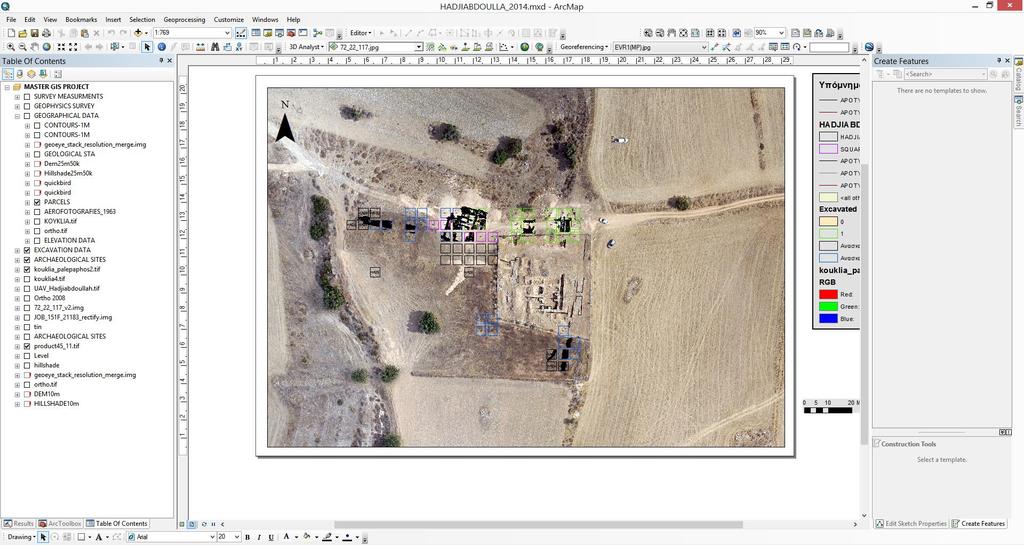Toggle Bold text formatting
Screen dimensions: 1024x545
248,537
